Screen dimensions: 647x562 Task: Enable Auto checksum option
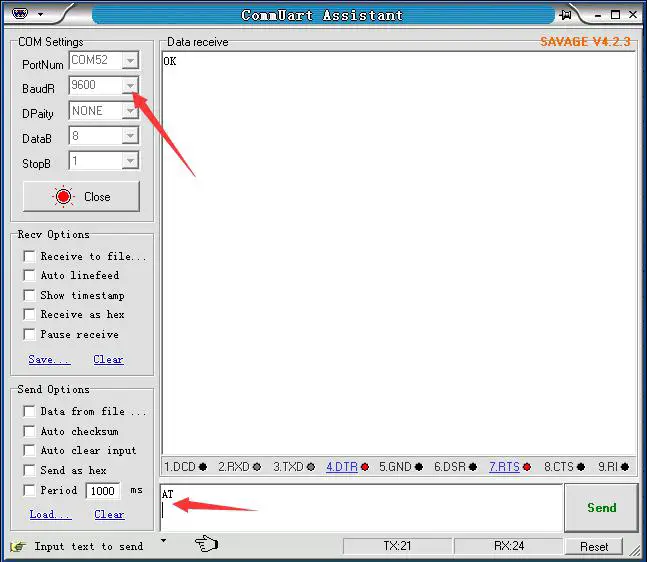[x=29, y=431]
